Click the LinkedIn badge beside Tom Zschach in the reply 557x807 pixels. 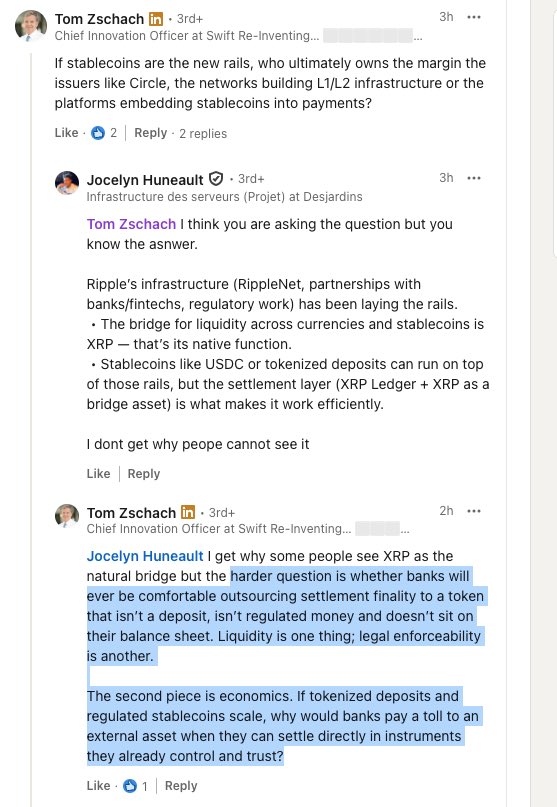coord(188,512)
